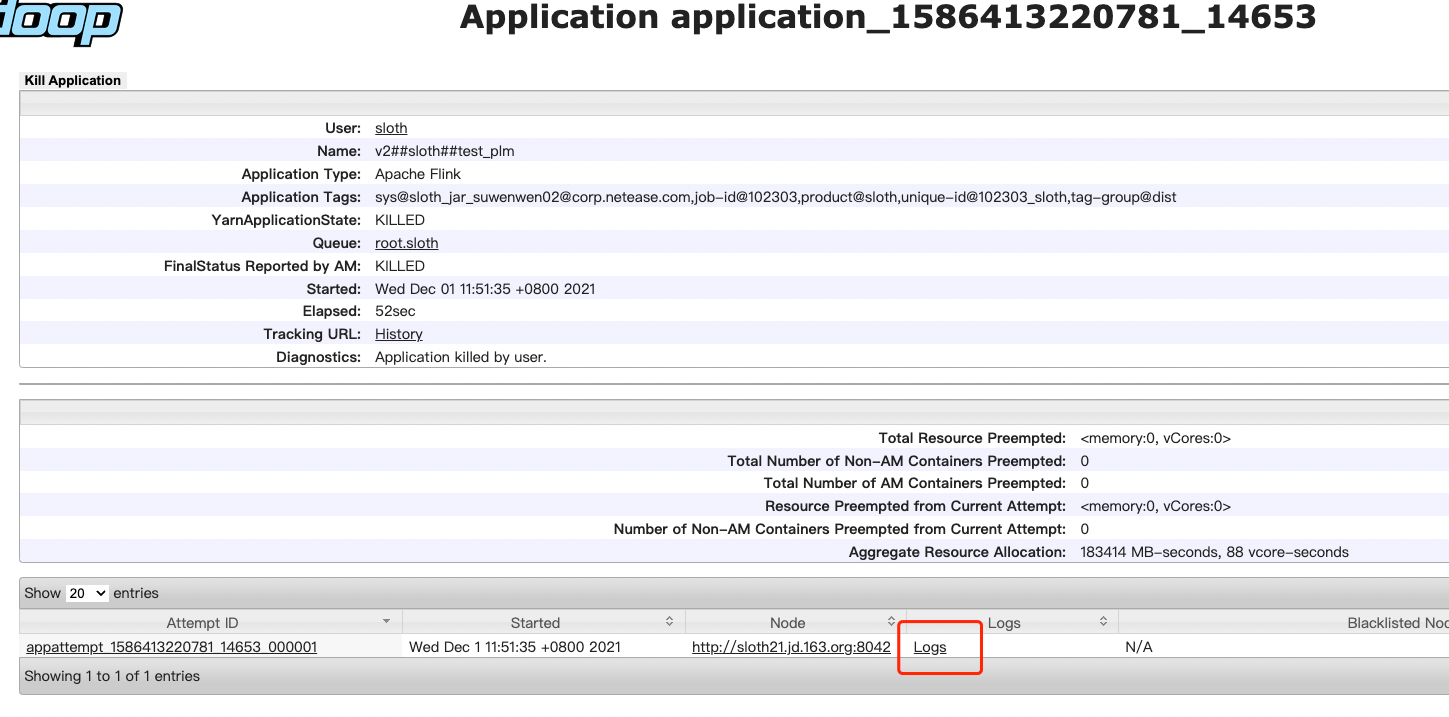1449x717 pixels.
Task: Click the Attempt ID descending sort arrow
Action: 387,622
